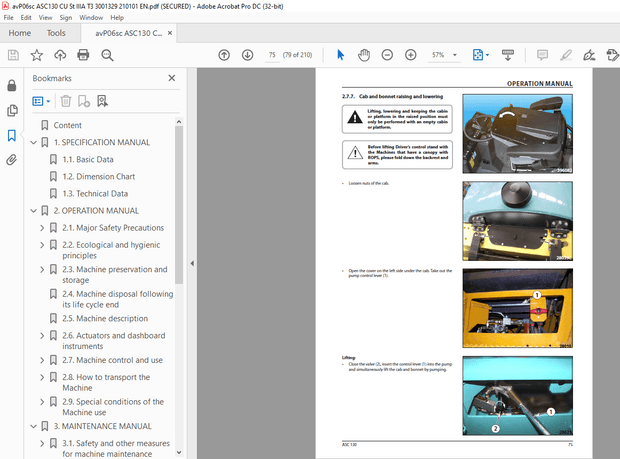Open 1.2. Dimension Chart bookmark
This screenshot has width=620, height=459.
[x=98, y=176]
